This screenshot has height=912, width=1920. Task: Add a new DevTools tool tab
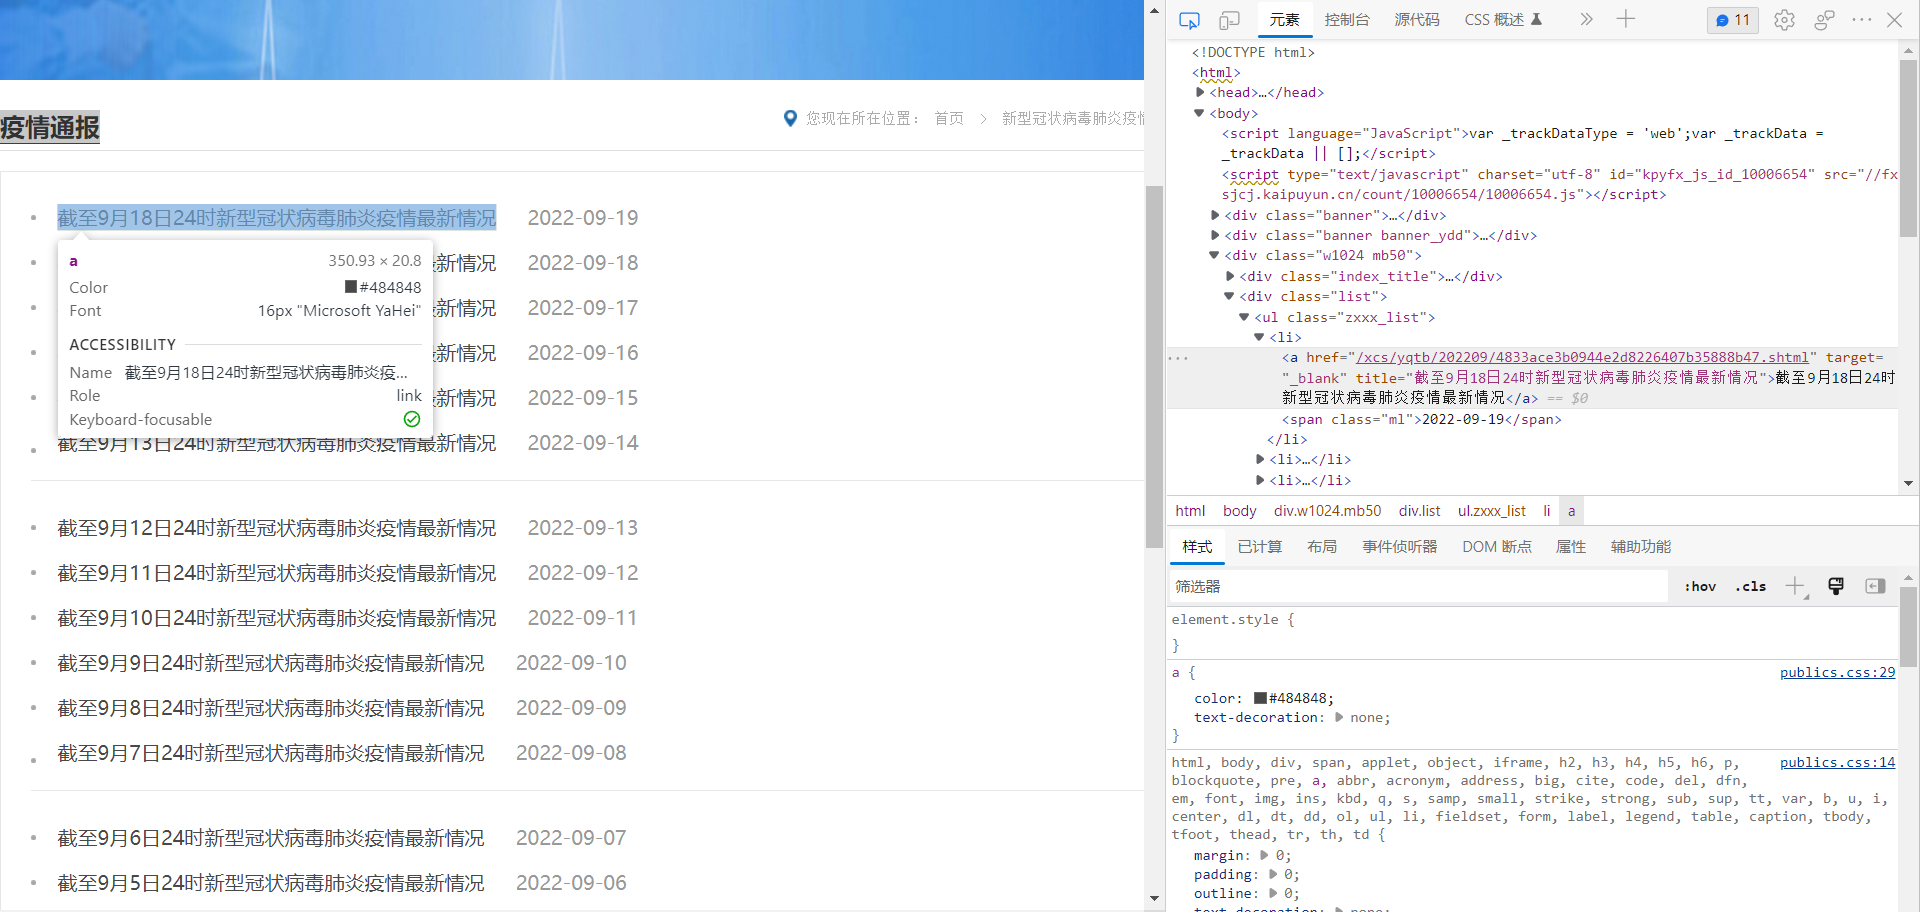[x=1626, y=19]
